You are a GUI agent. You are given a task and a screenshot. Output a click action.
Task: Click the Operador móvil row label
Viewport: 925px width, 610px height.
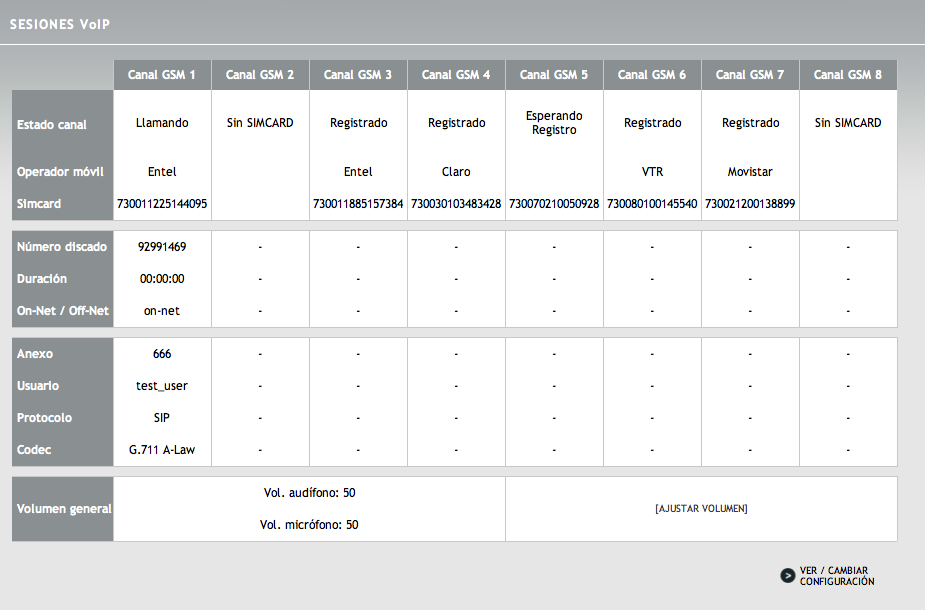click(x=60, y=172)
